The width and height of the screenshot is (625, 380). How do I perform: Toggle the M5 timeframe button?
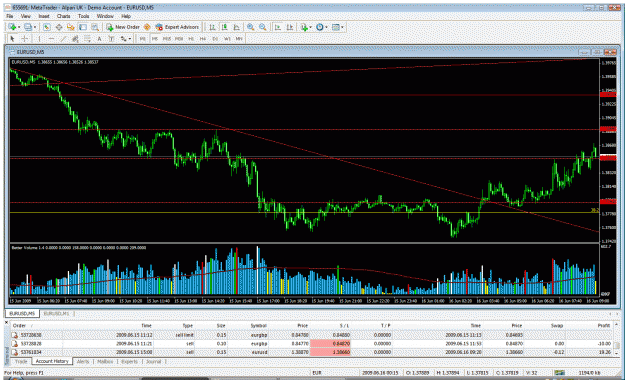155,39
